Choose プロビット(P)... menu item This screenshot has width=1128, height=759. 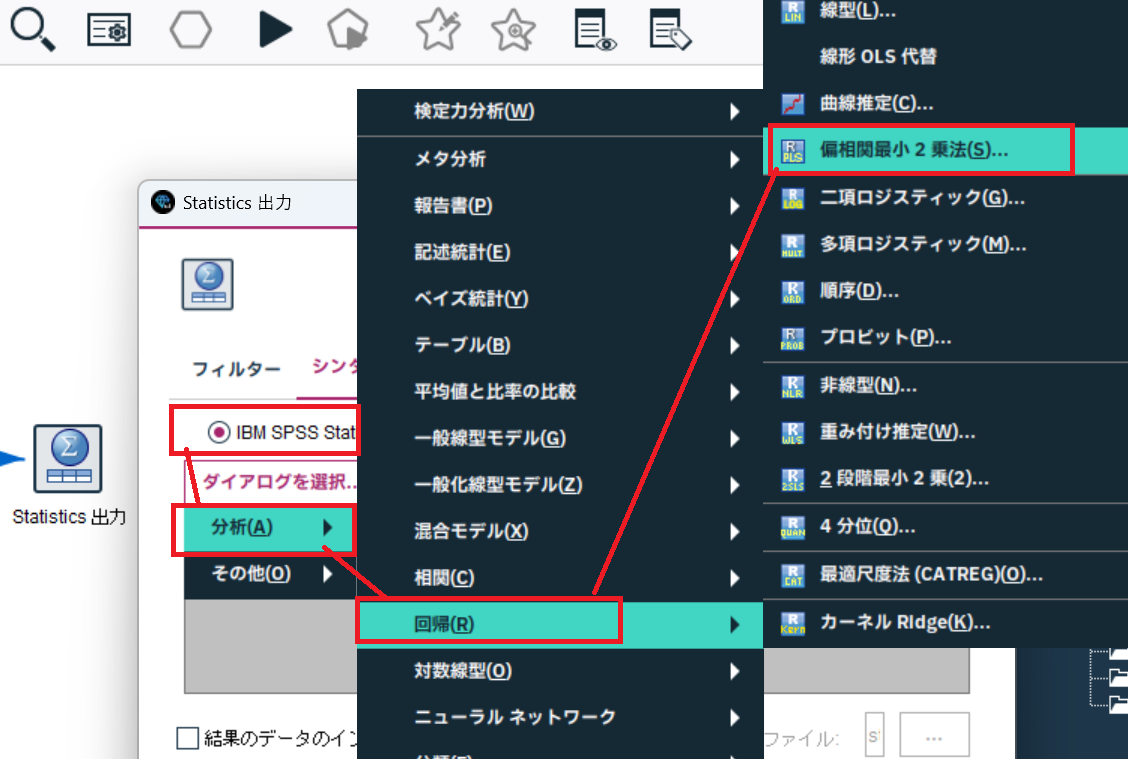coord(945,337)
